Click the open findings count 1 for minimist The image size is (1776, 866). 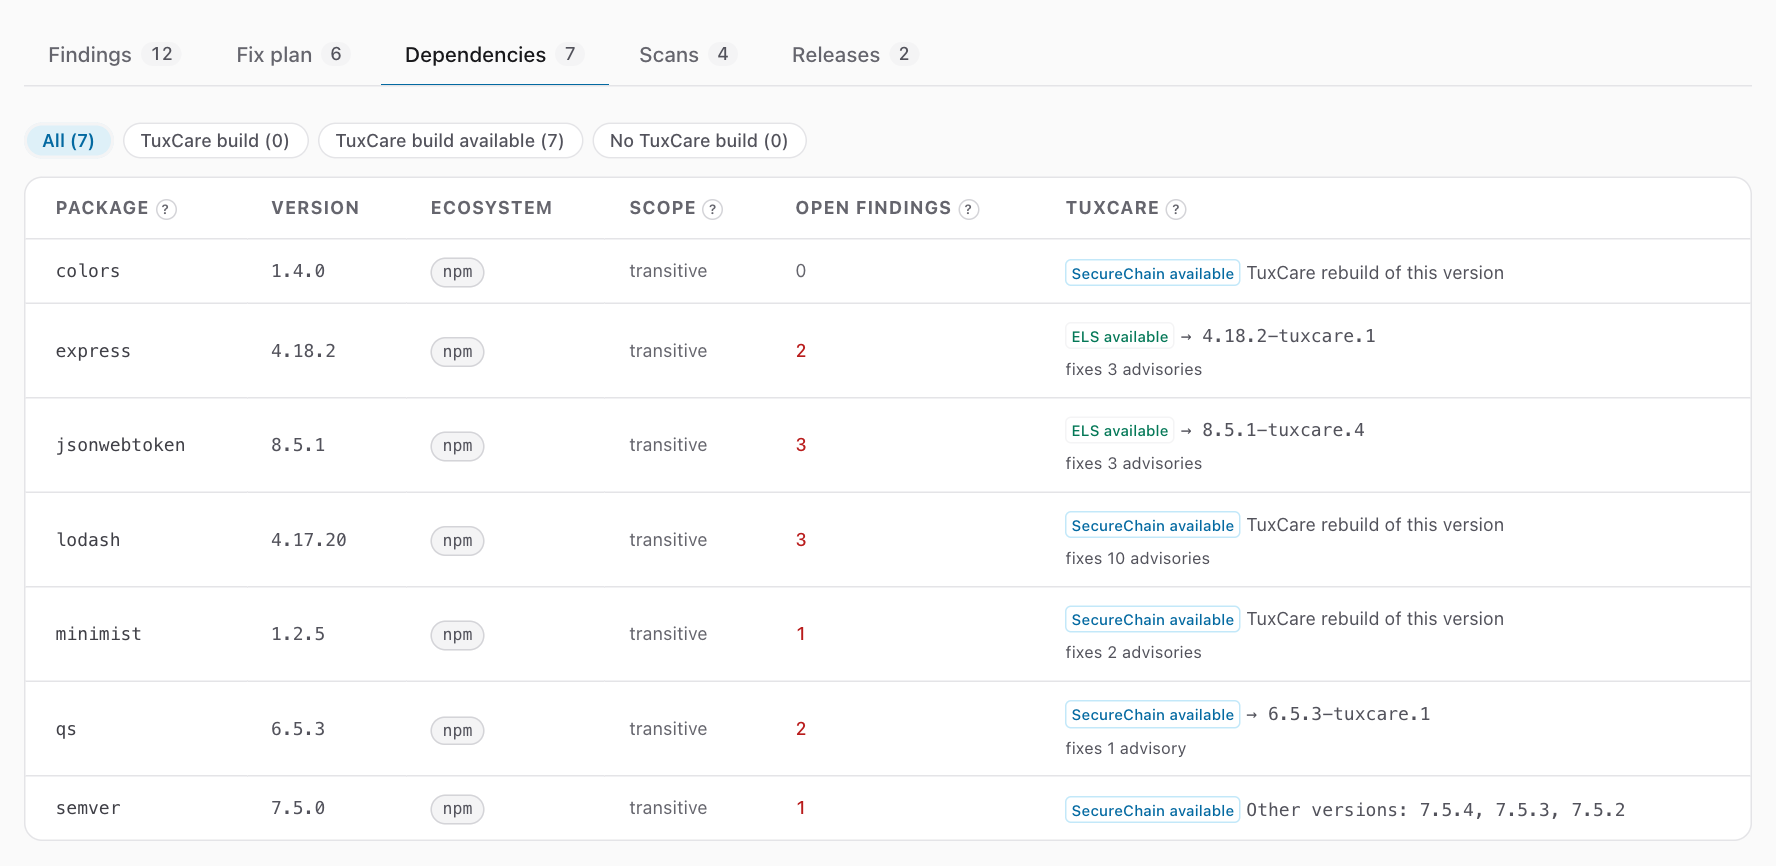[801, 634]
